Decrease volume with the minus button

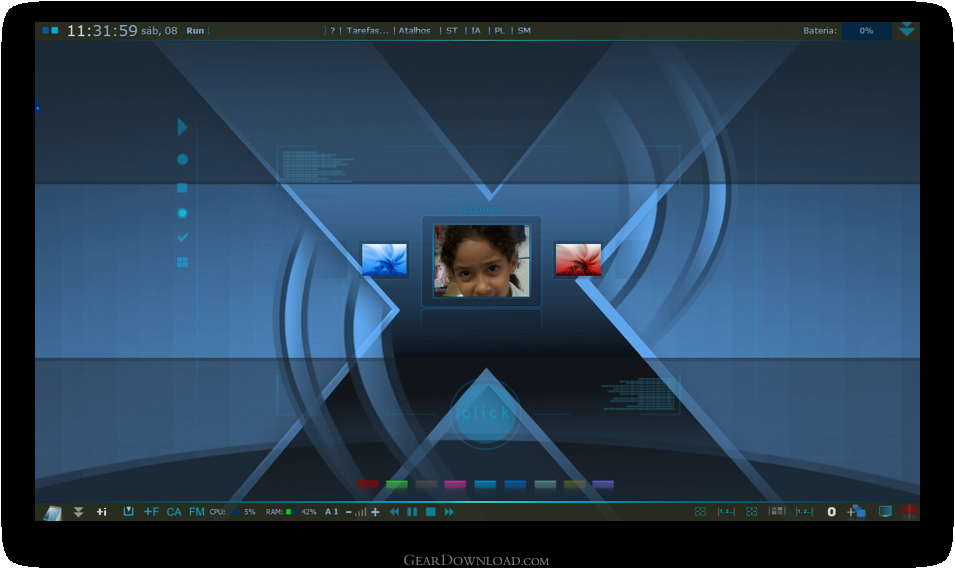pos(348,512)
